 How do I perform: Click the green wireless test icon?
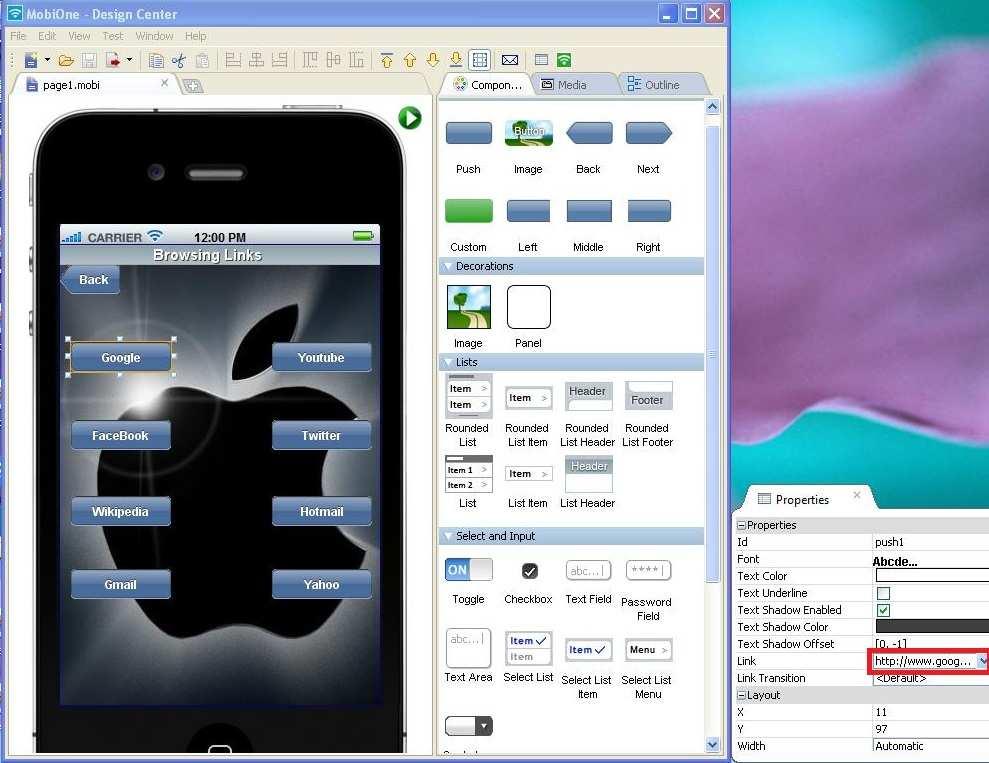(x=564, y=60)
